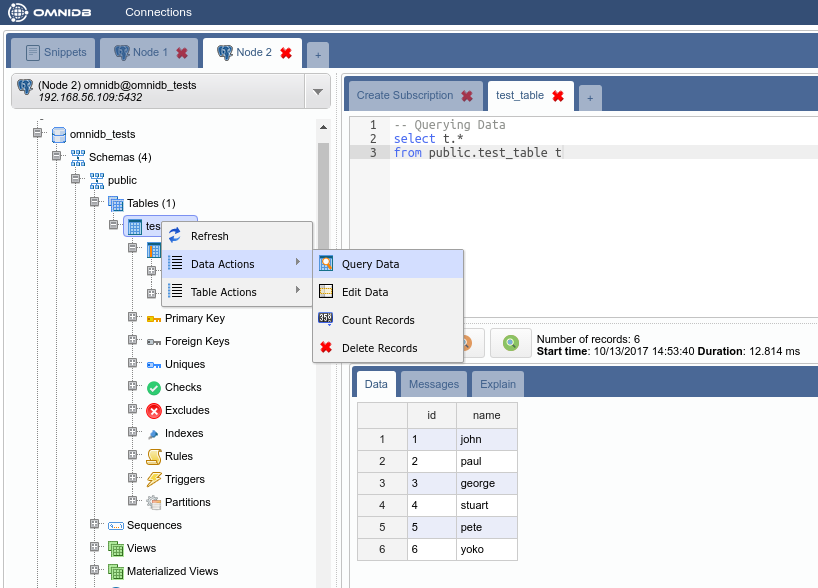The width and height of the screenshot is (818, 588).
Task: Open Connections in the top bar
Action: pos(158,12)
